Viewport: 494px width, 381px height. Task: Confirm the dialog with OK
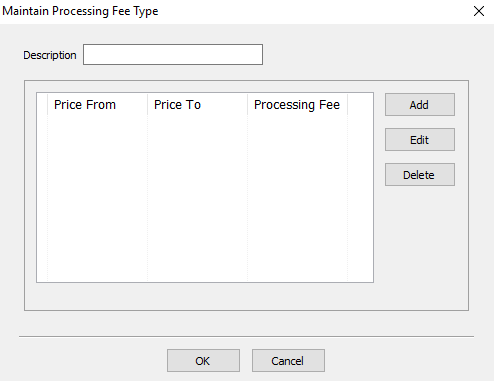(x=203, y=361)
